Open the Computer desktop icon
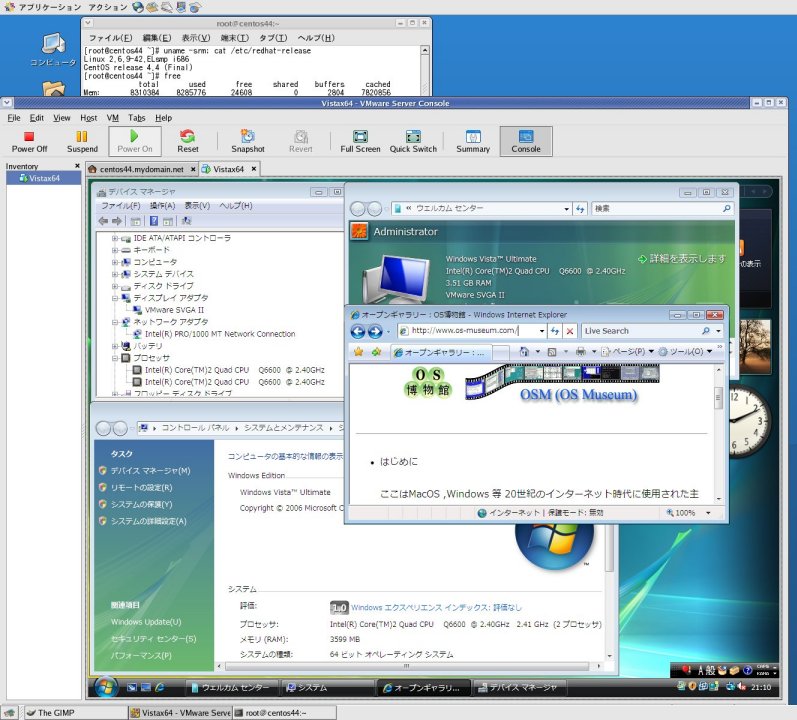Image resolution: width=797 pixels, height=720 pixels. click(x=53, y=50)
